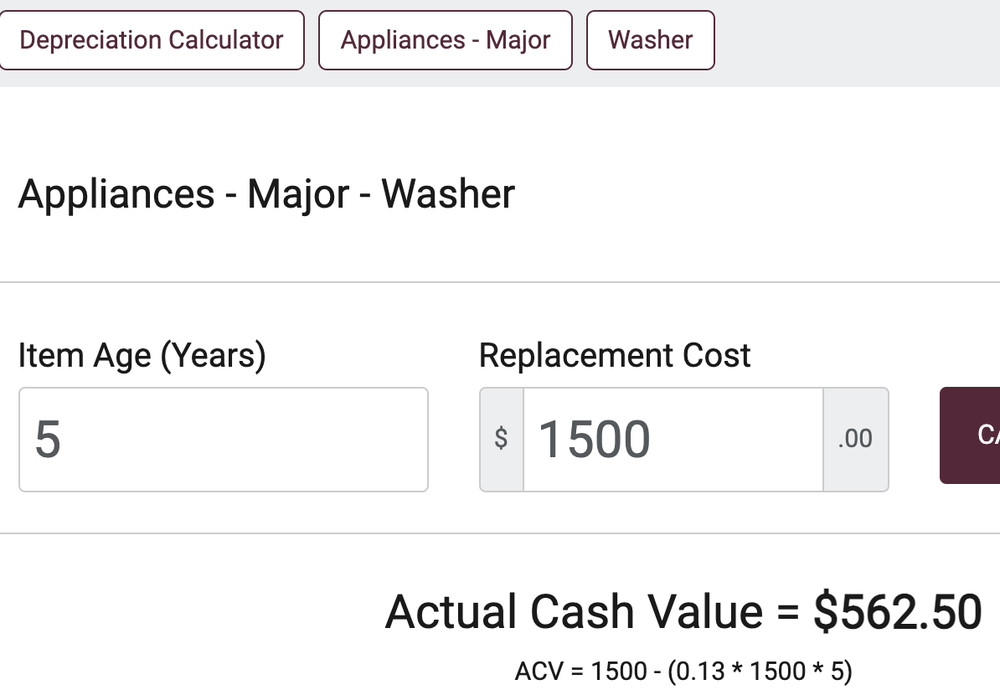Click the Appliances - Major - Washer heading

click(x=266, y=193)
